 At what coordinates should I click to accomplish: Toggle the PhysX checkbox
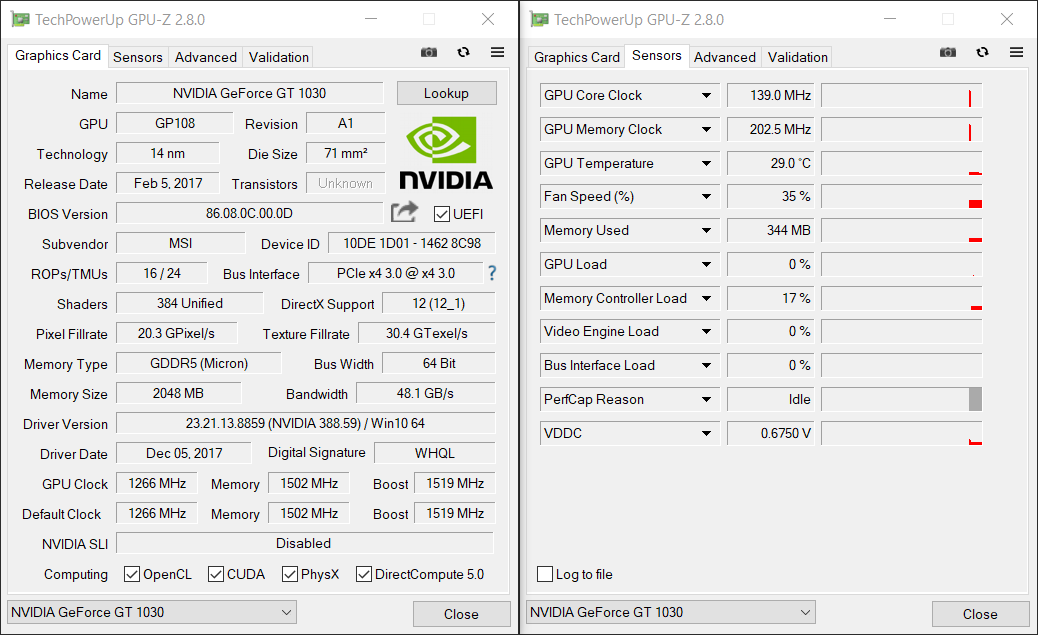pyautogui.click(x=289, y=574)
